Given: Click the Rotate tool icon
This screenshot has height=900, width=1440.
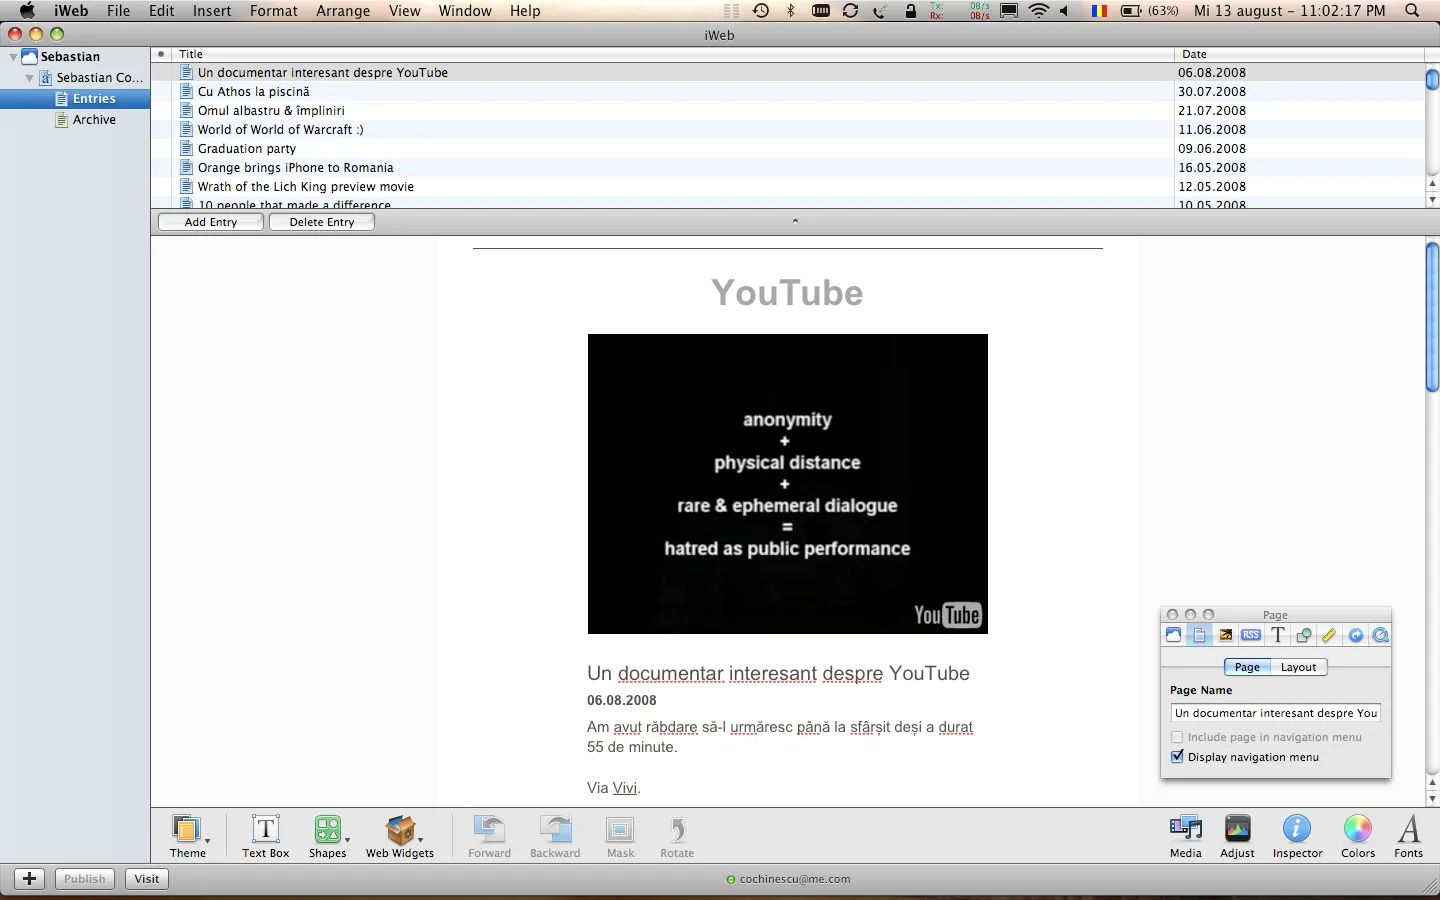Looking at the screenshot, I should (x=677, y=836).
